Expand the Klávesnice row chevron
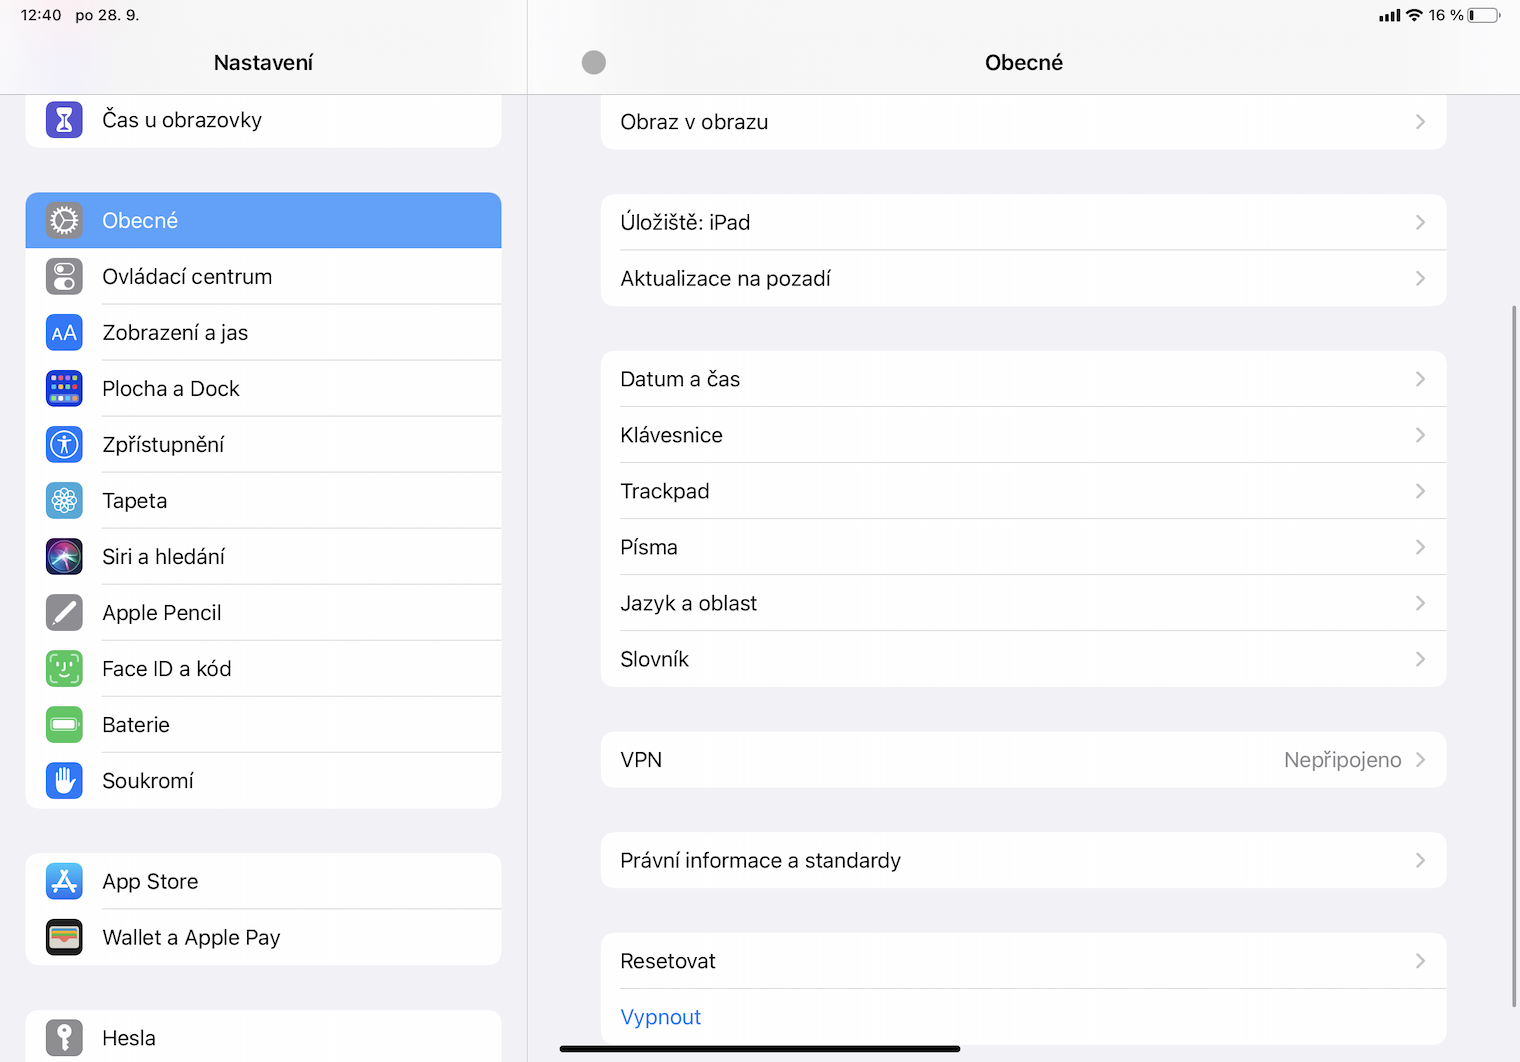The height and width of the screenshot is (1062, 1520). [x=1420, y=435]
